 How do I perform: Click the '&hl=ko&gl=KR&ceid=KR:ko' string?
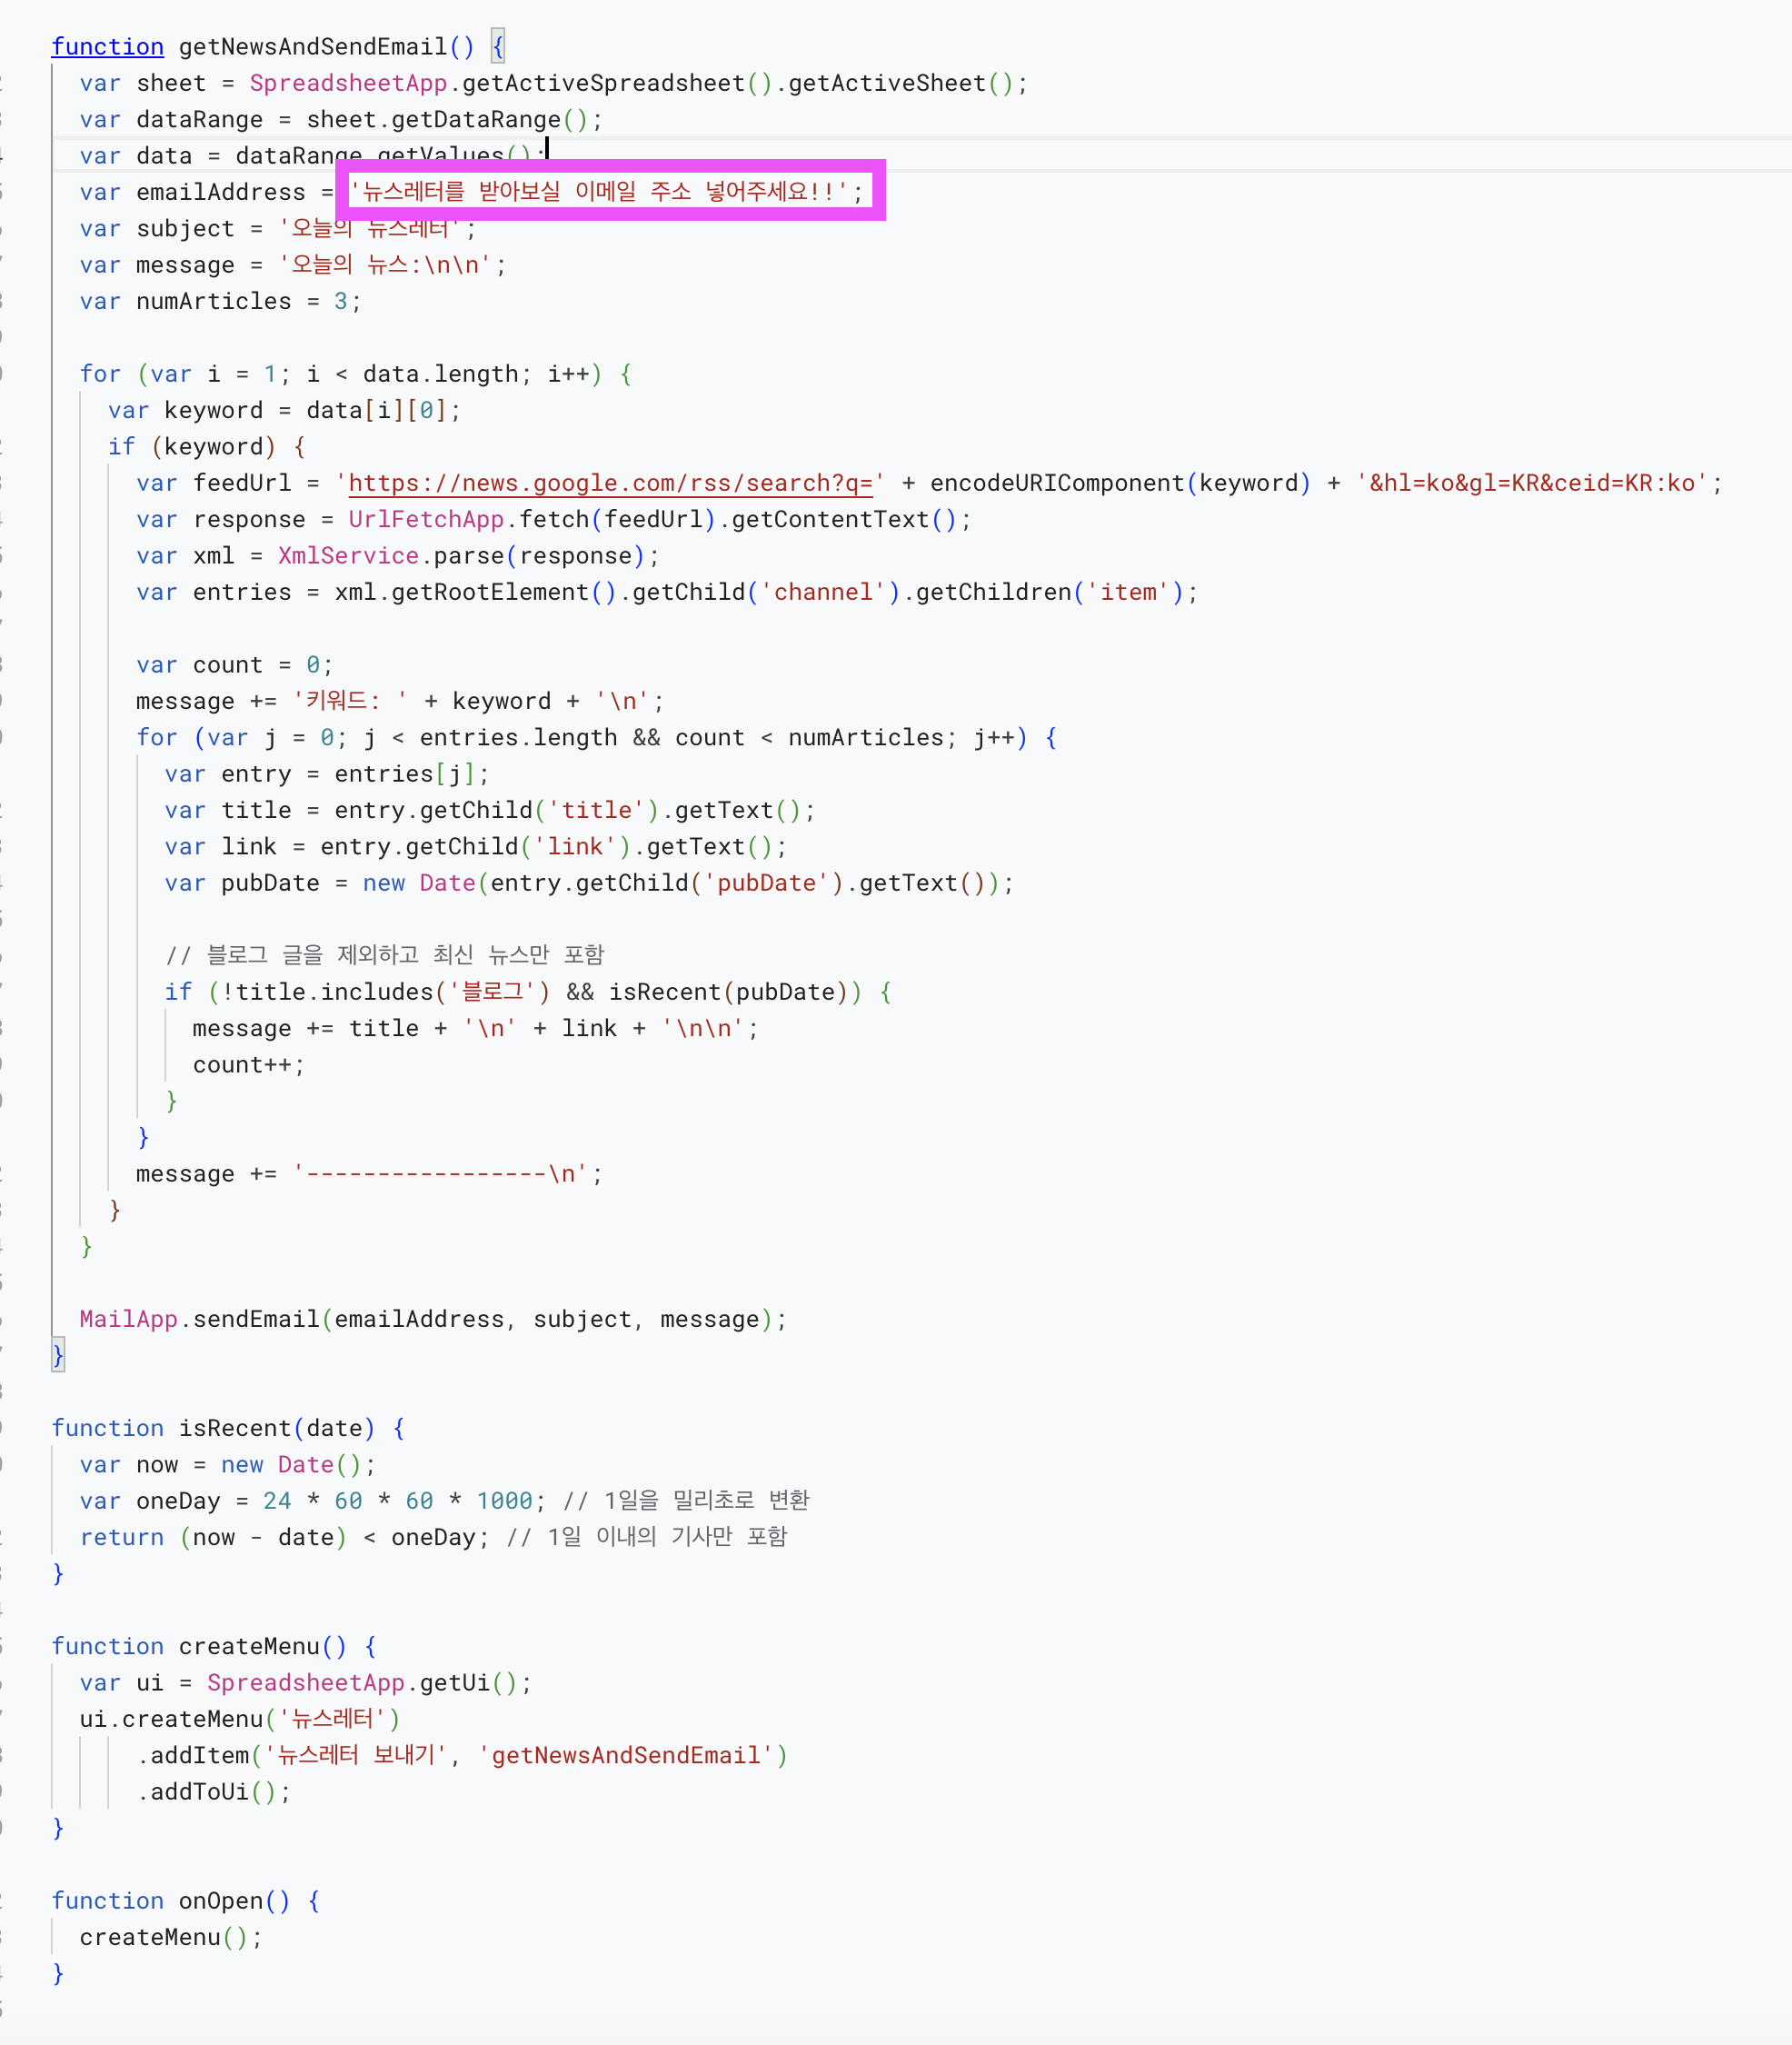coord(1531,483)
